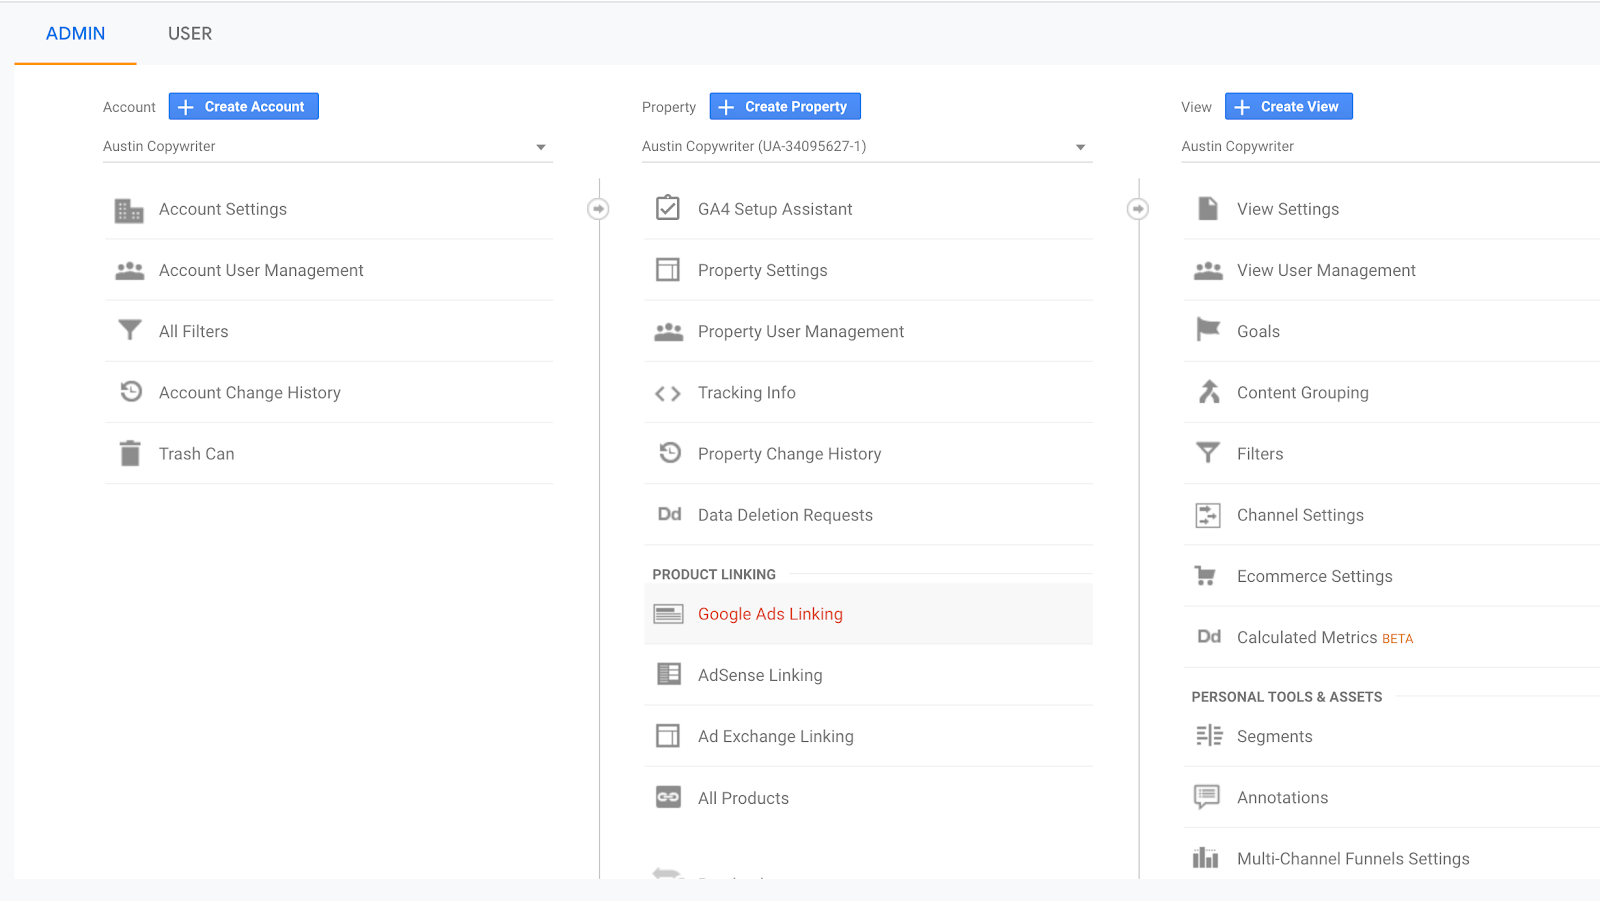Screen dimensions: 1600x901
Task: Click the Account User Management people icon
Action: coord(130,271)
